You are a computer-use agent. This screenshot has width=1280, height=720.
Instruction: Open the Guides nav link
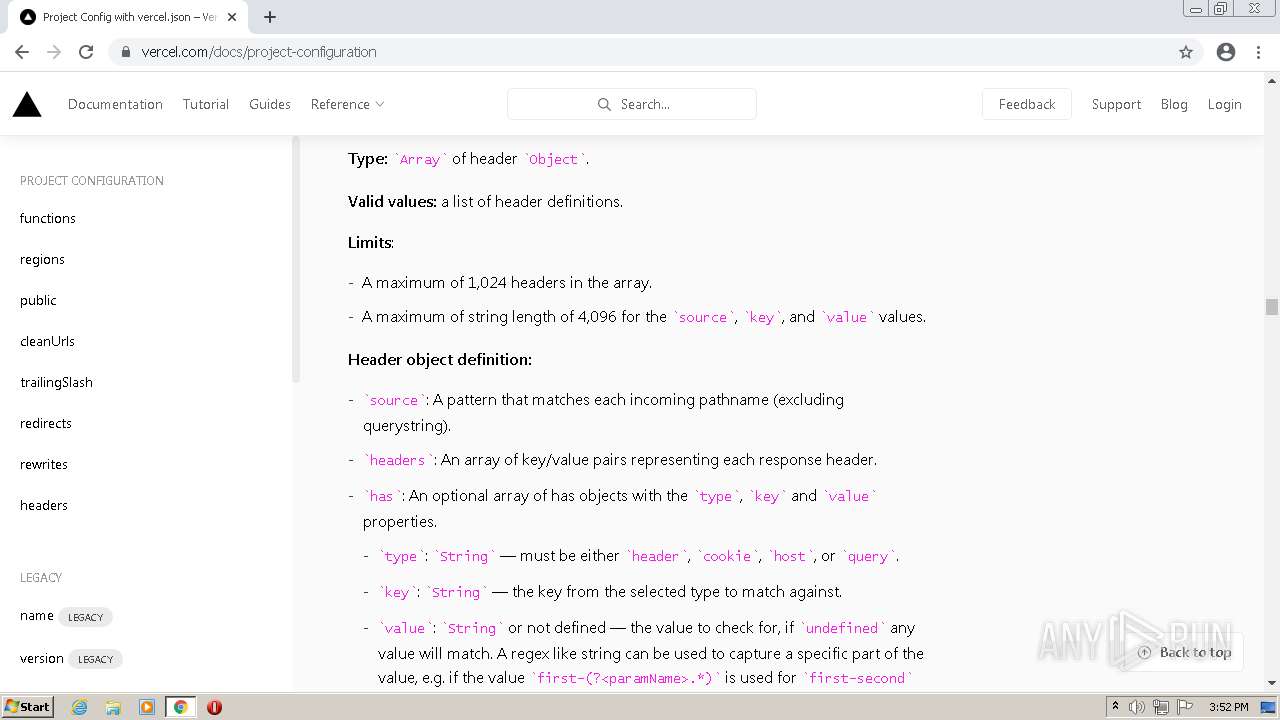(270, 104)
